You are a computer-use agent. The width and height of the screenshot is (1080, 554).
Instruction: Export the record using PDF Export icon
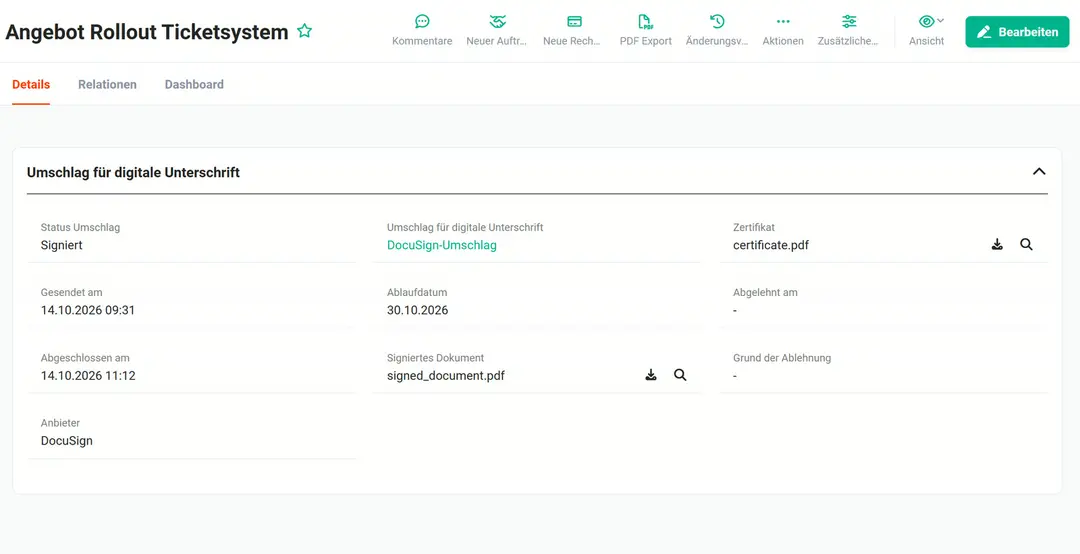(x=645, y=21)
